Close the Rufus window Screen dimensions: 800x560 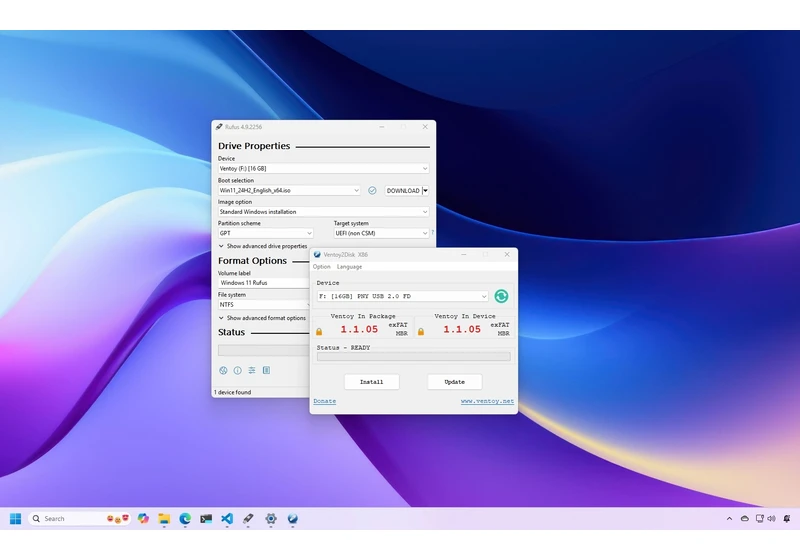pyautogui.click(x=425, y=126)
